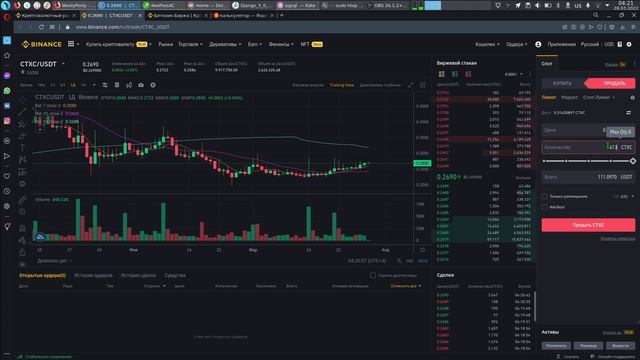Open chart technical indicators icon
Image resolution: width=640 pixels, height=360 pixels.
129,85
